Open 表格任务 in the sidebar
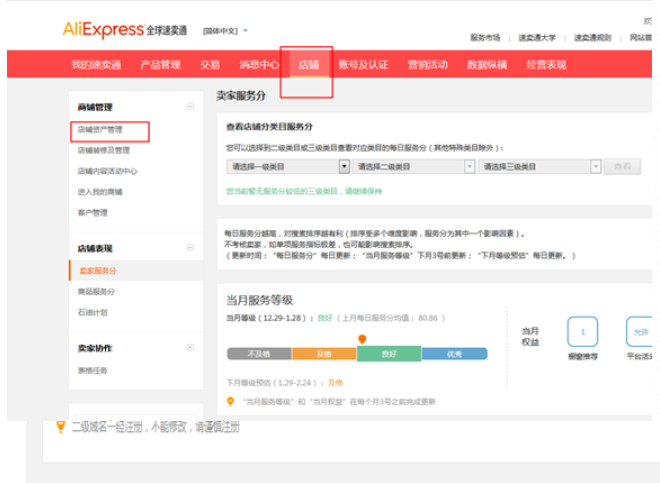Viewport: 660px width, 483px height. (93, 371)
